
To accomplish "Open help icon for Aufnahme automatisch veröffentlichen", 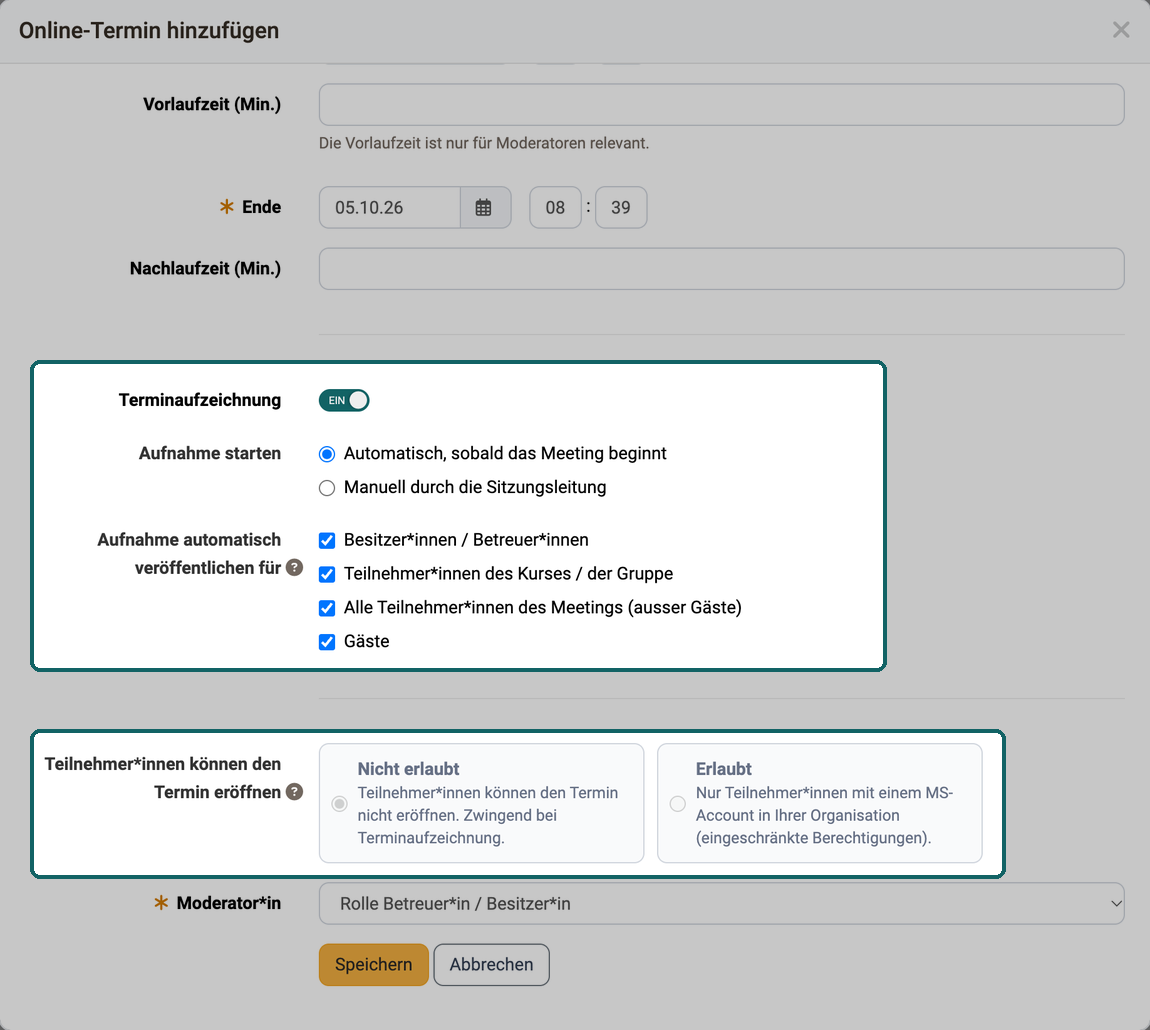I will (294, 567).
